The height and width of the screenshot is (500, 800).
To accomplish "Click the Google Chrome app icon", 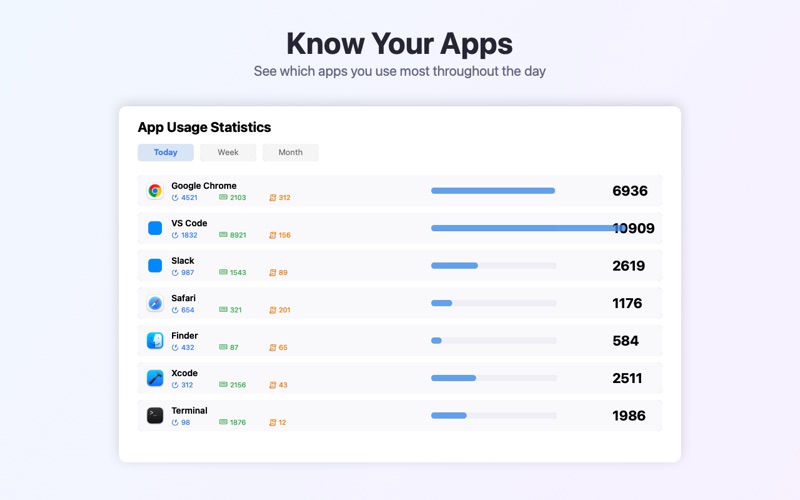I will pyautogui.click(x=155, y=191).
